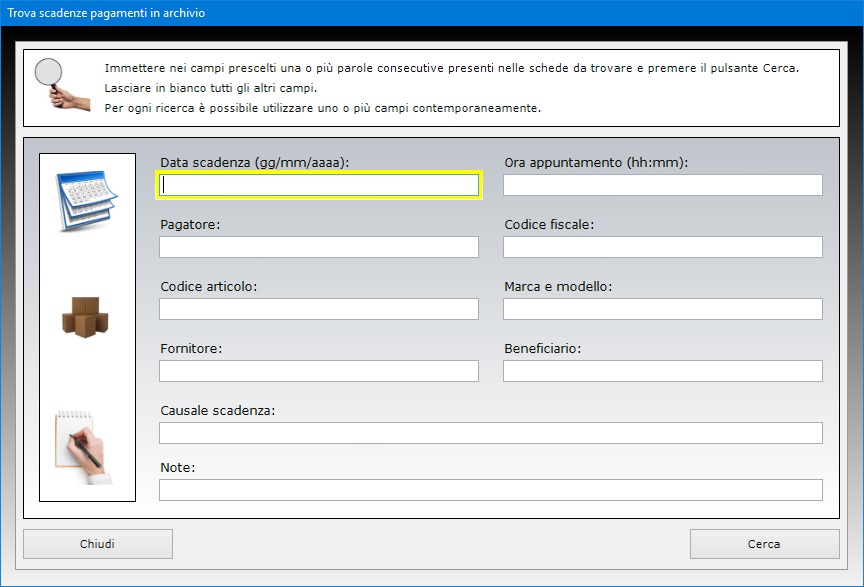Click the instruction text about Cerca
The image size is (864, 587).
click(452, 68)
